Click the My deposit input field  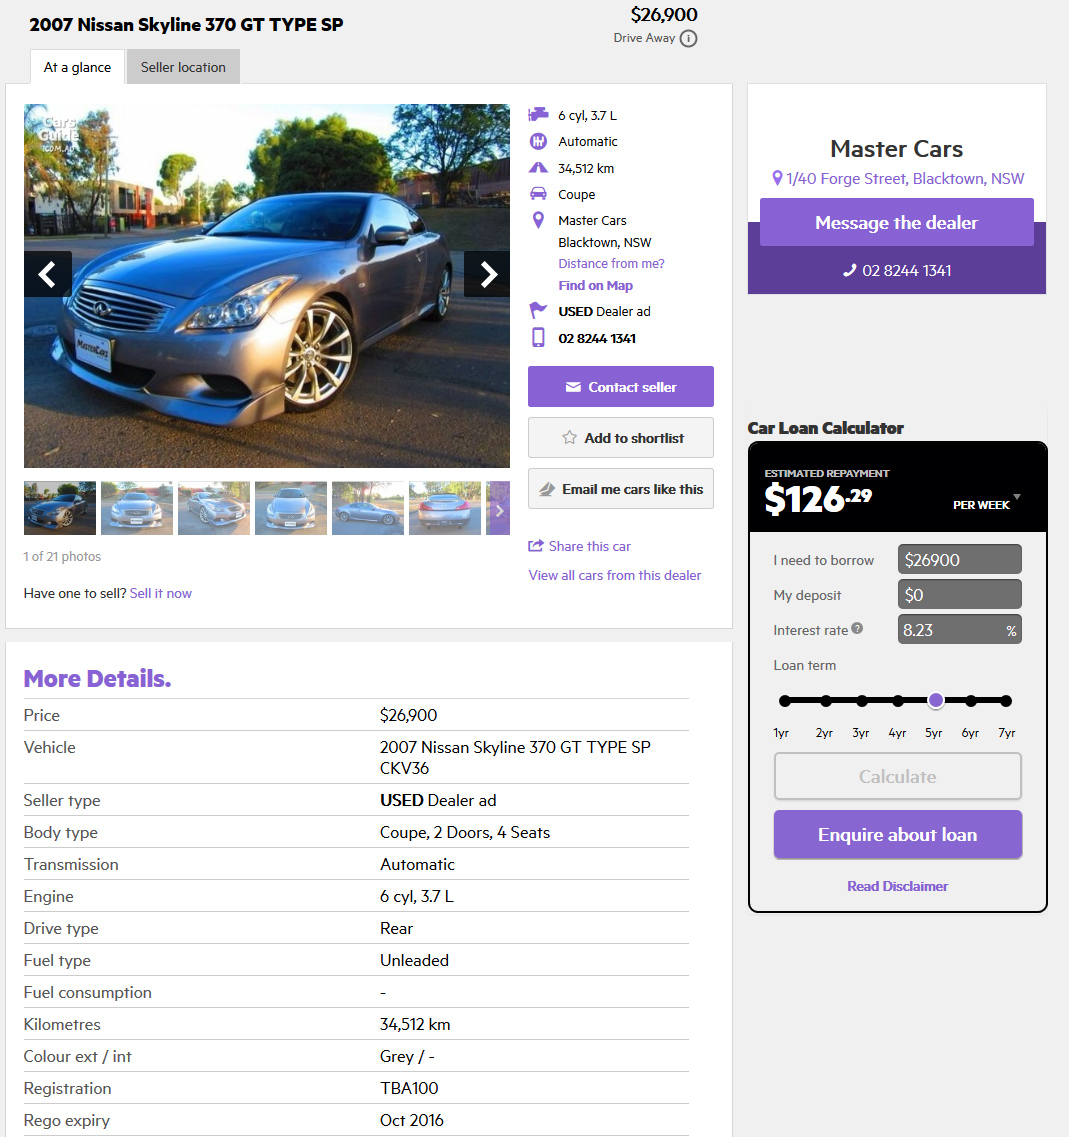coord(959,595)
